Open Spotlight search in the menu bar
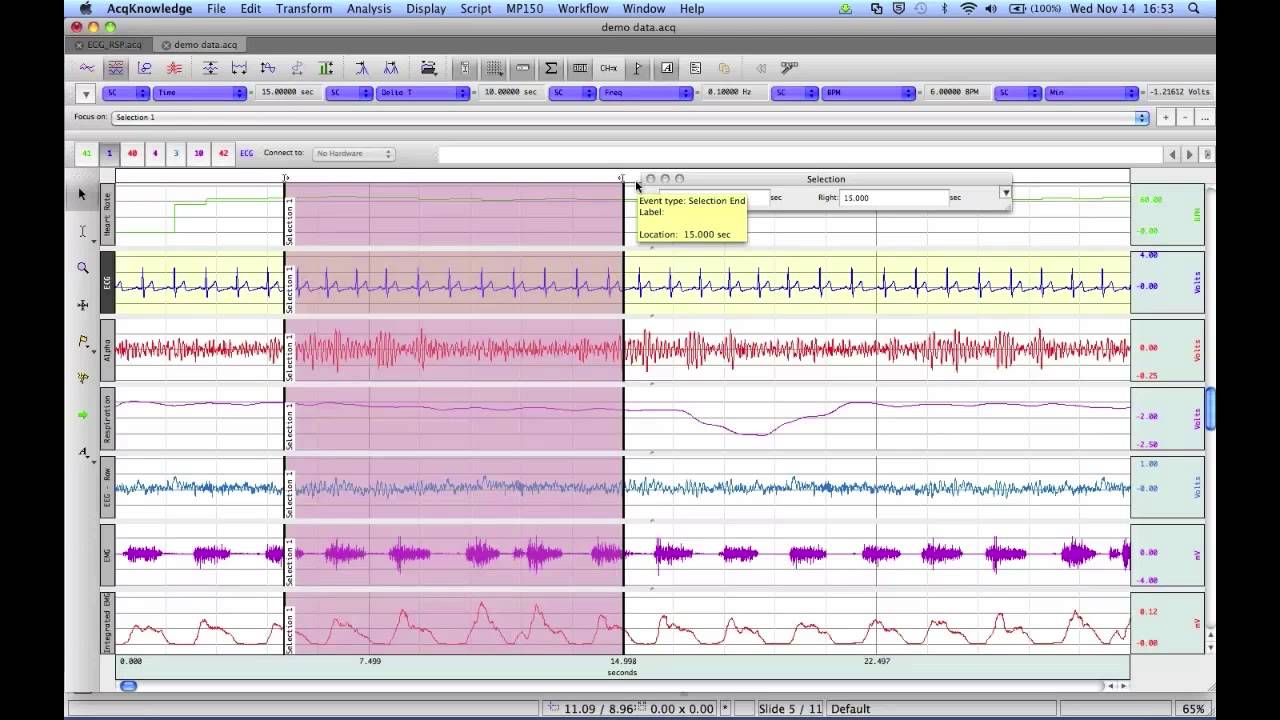This screenshot has height=720, width=1280. click(x=1194, y=9)
